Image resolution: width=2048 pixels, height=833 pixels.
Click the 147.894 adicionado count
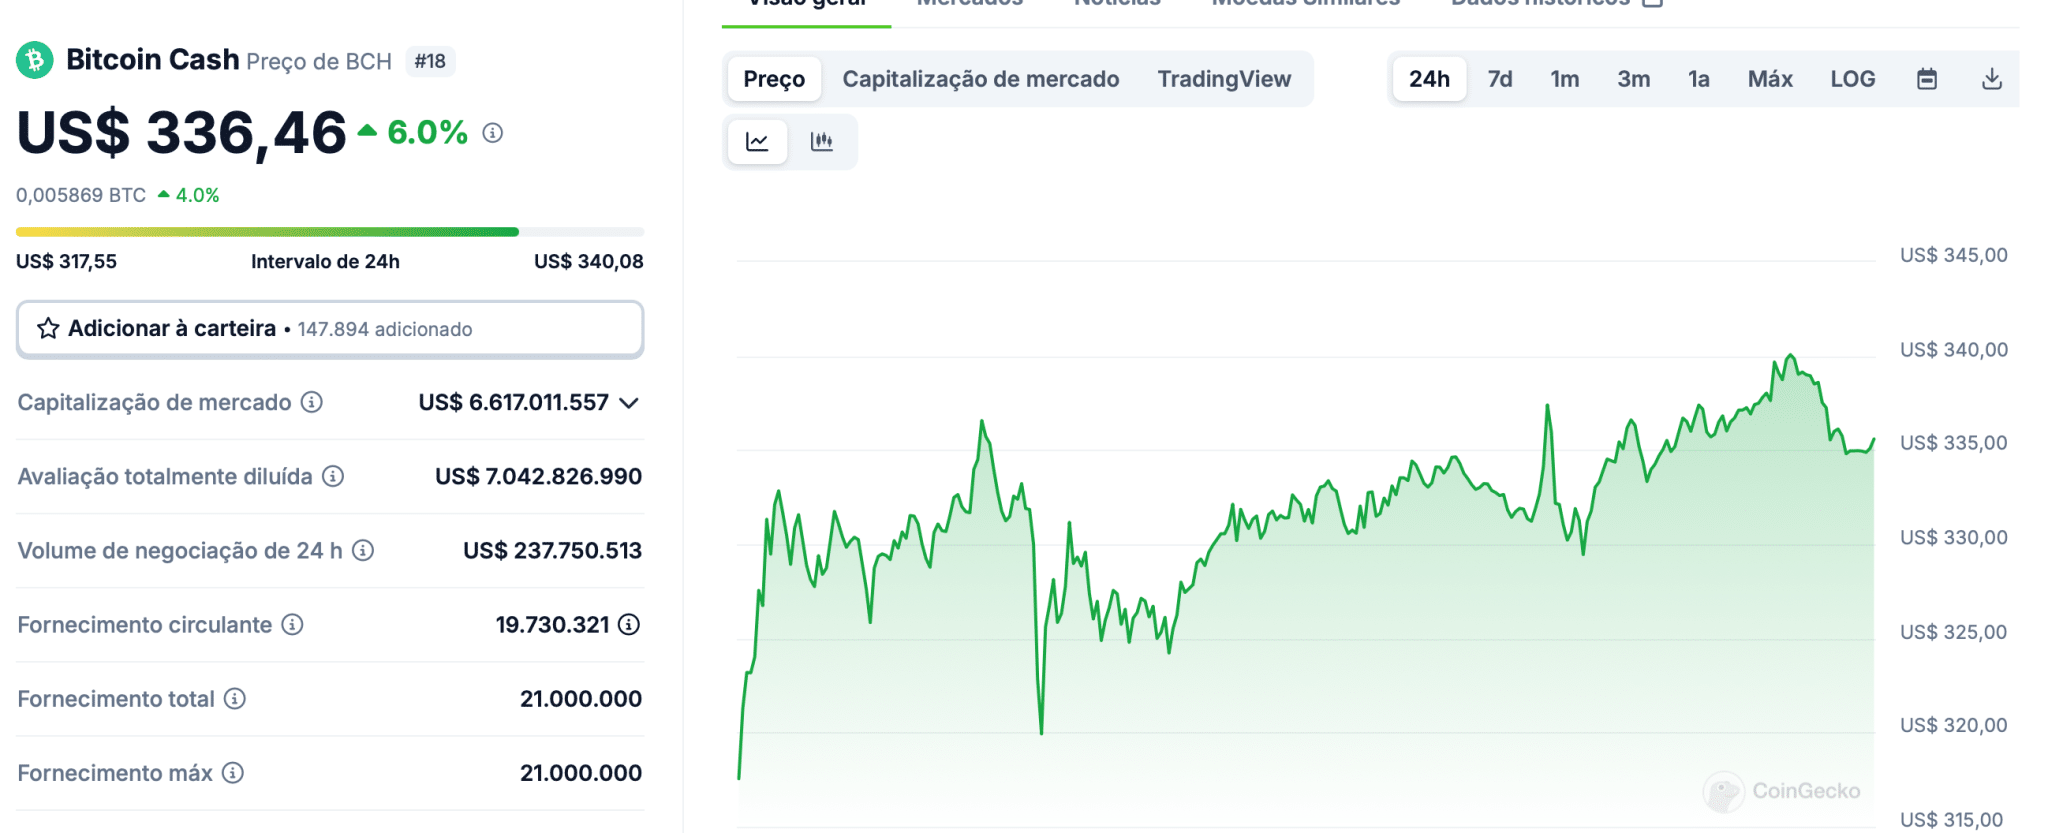pyautogui.click(x=385, y=329)
